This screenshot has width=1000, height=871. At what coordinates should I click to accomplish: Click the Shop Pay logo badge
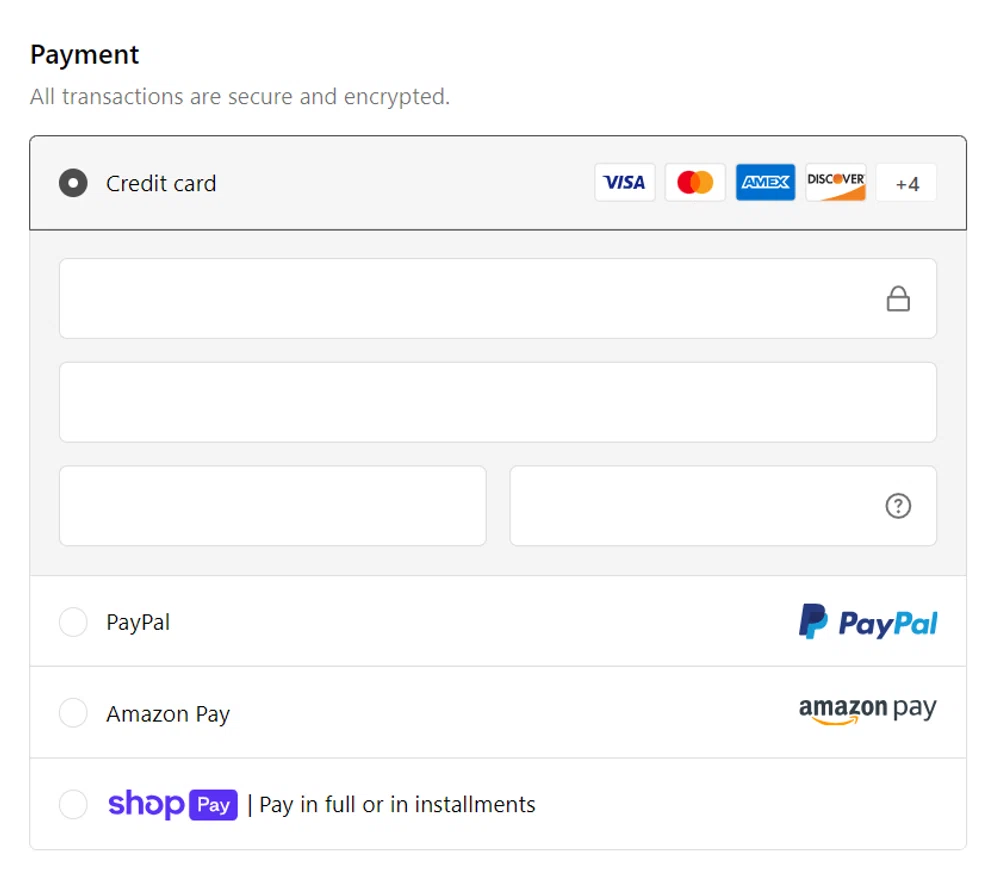click(173, 804)
